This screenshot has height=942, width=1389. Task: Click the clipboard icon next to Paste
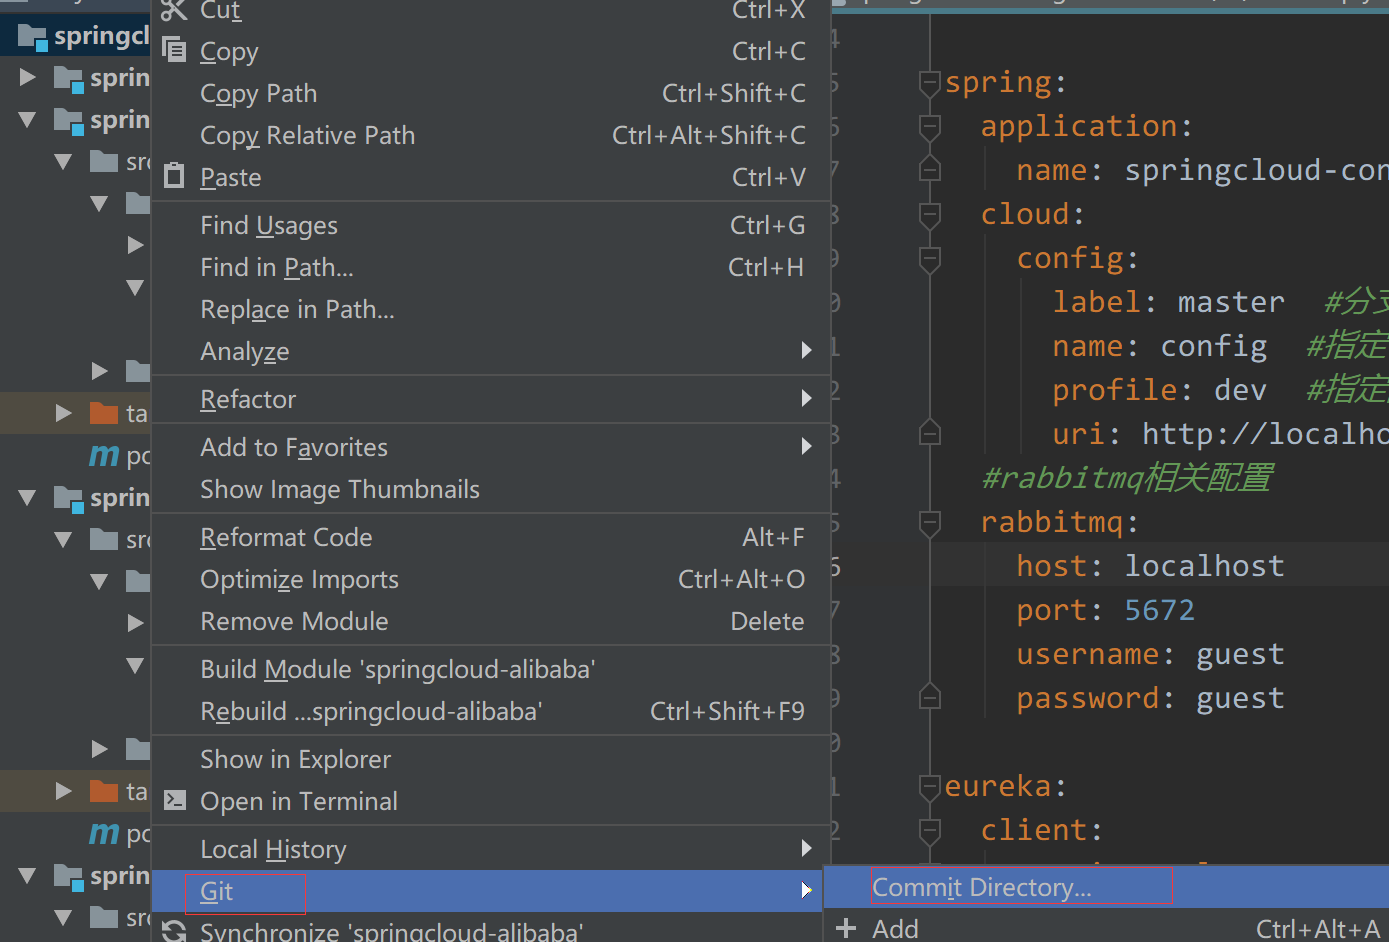[174, 175]
